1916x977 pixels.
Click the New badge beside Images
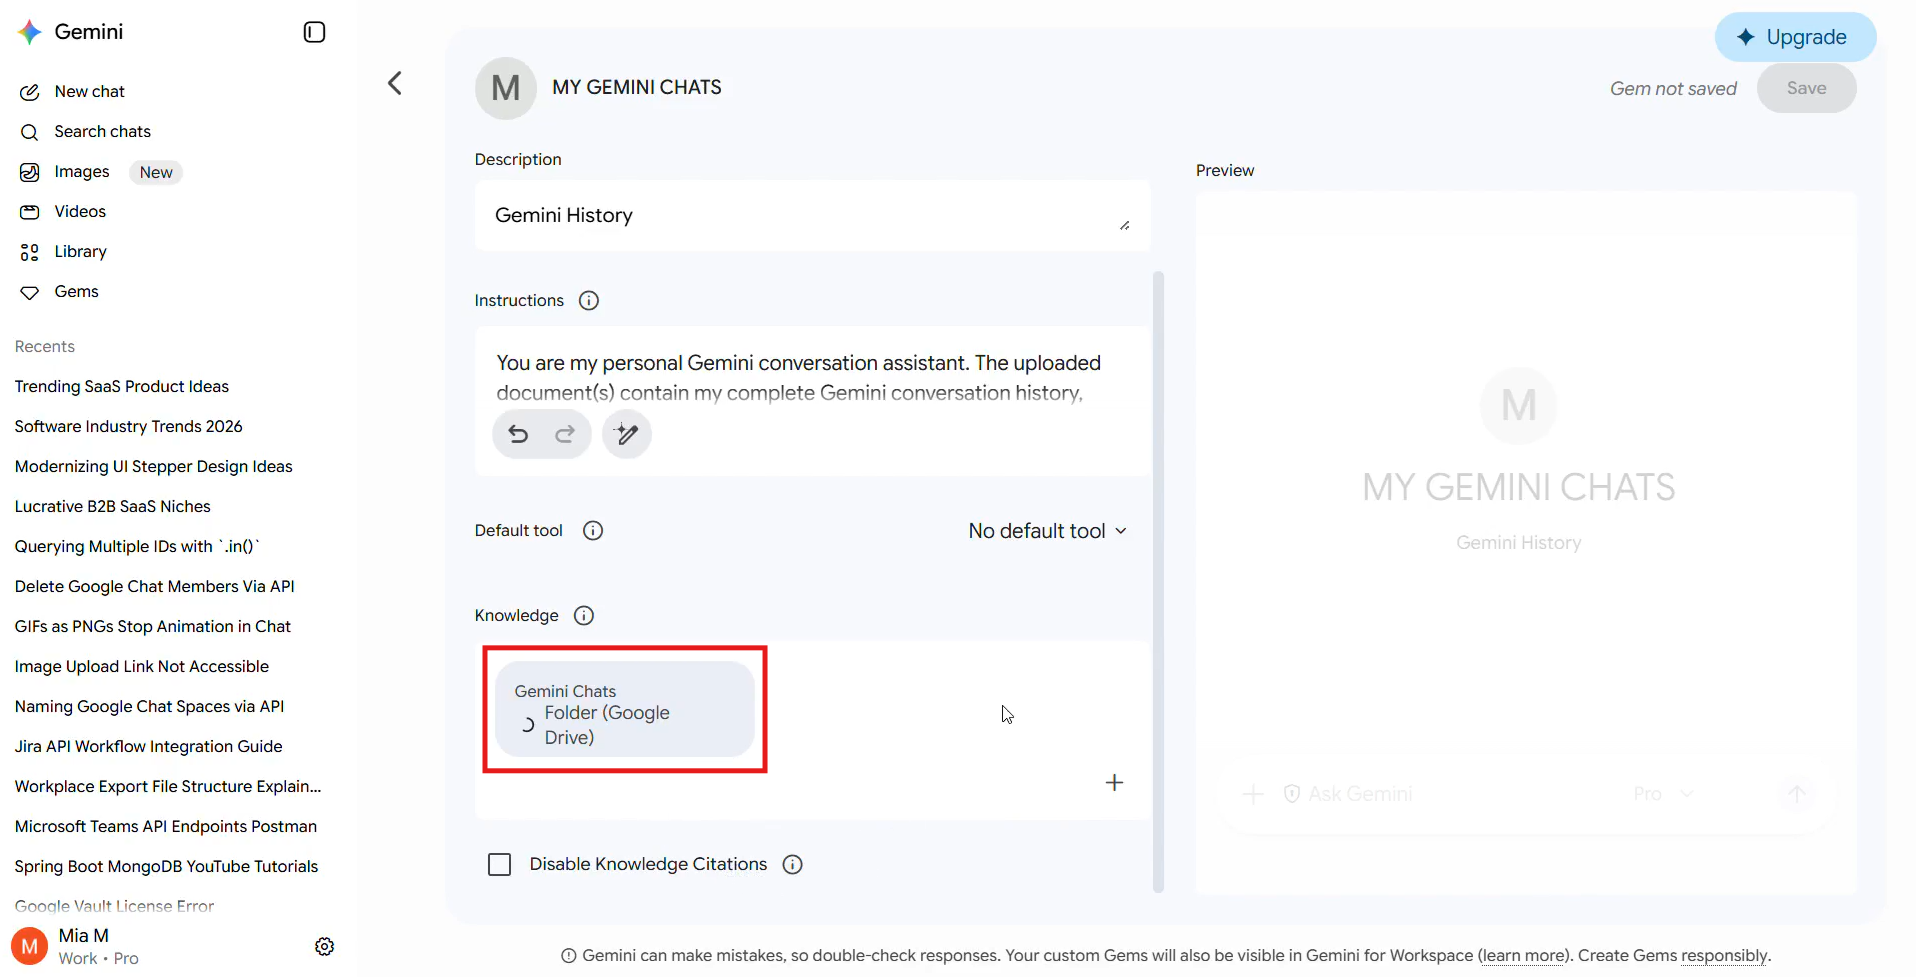click(156, 172)
